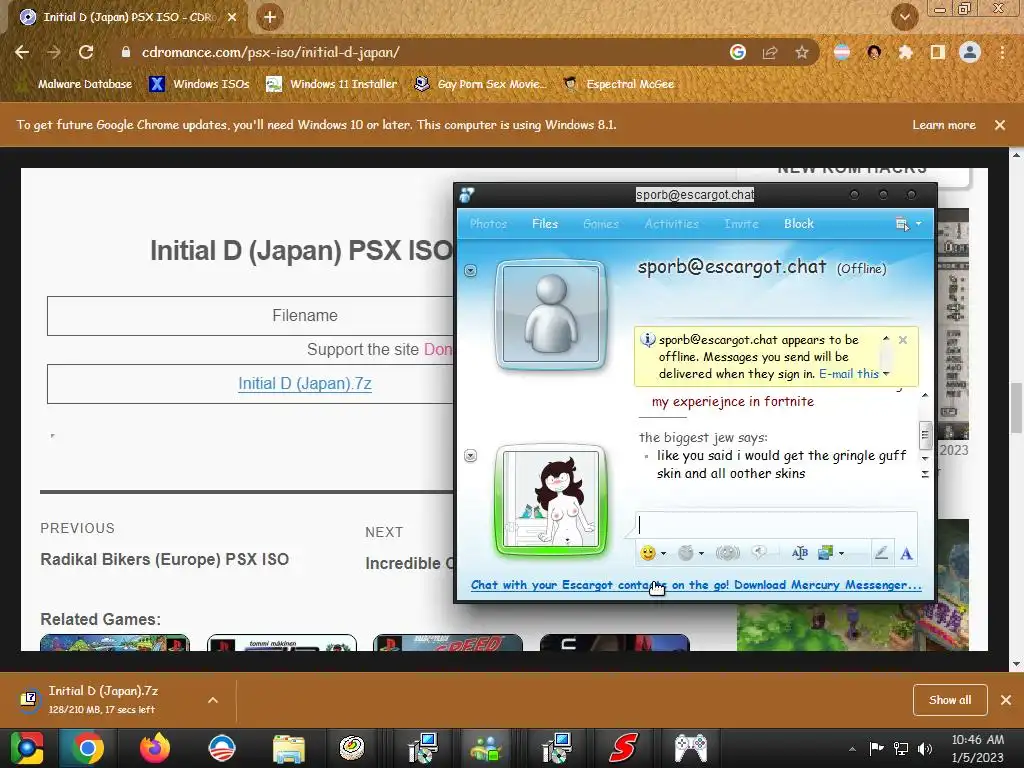Open the Chrome extensions puzzle icon

click(x=905, y=52)
